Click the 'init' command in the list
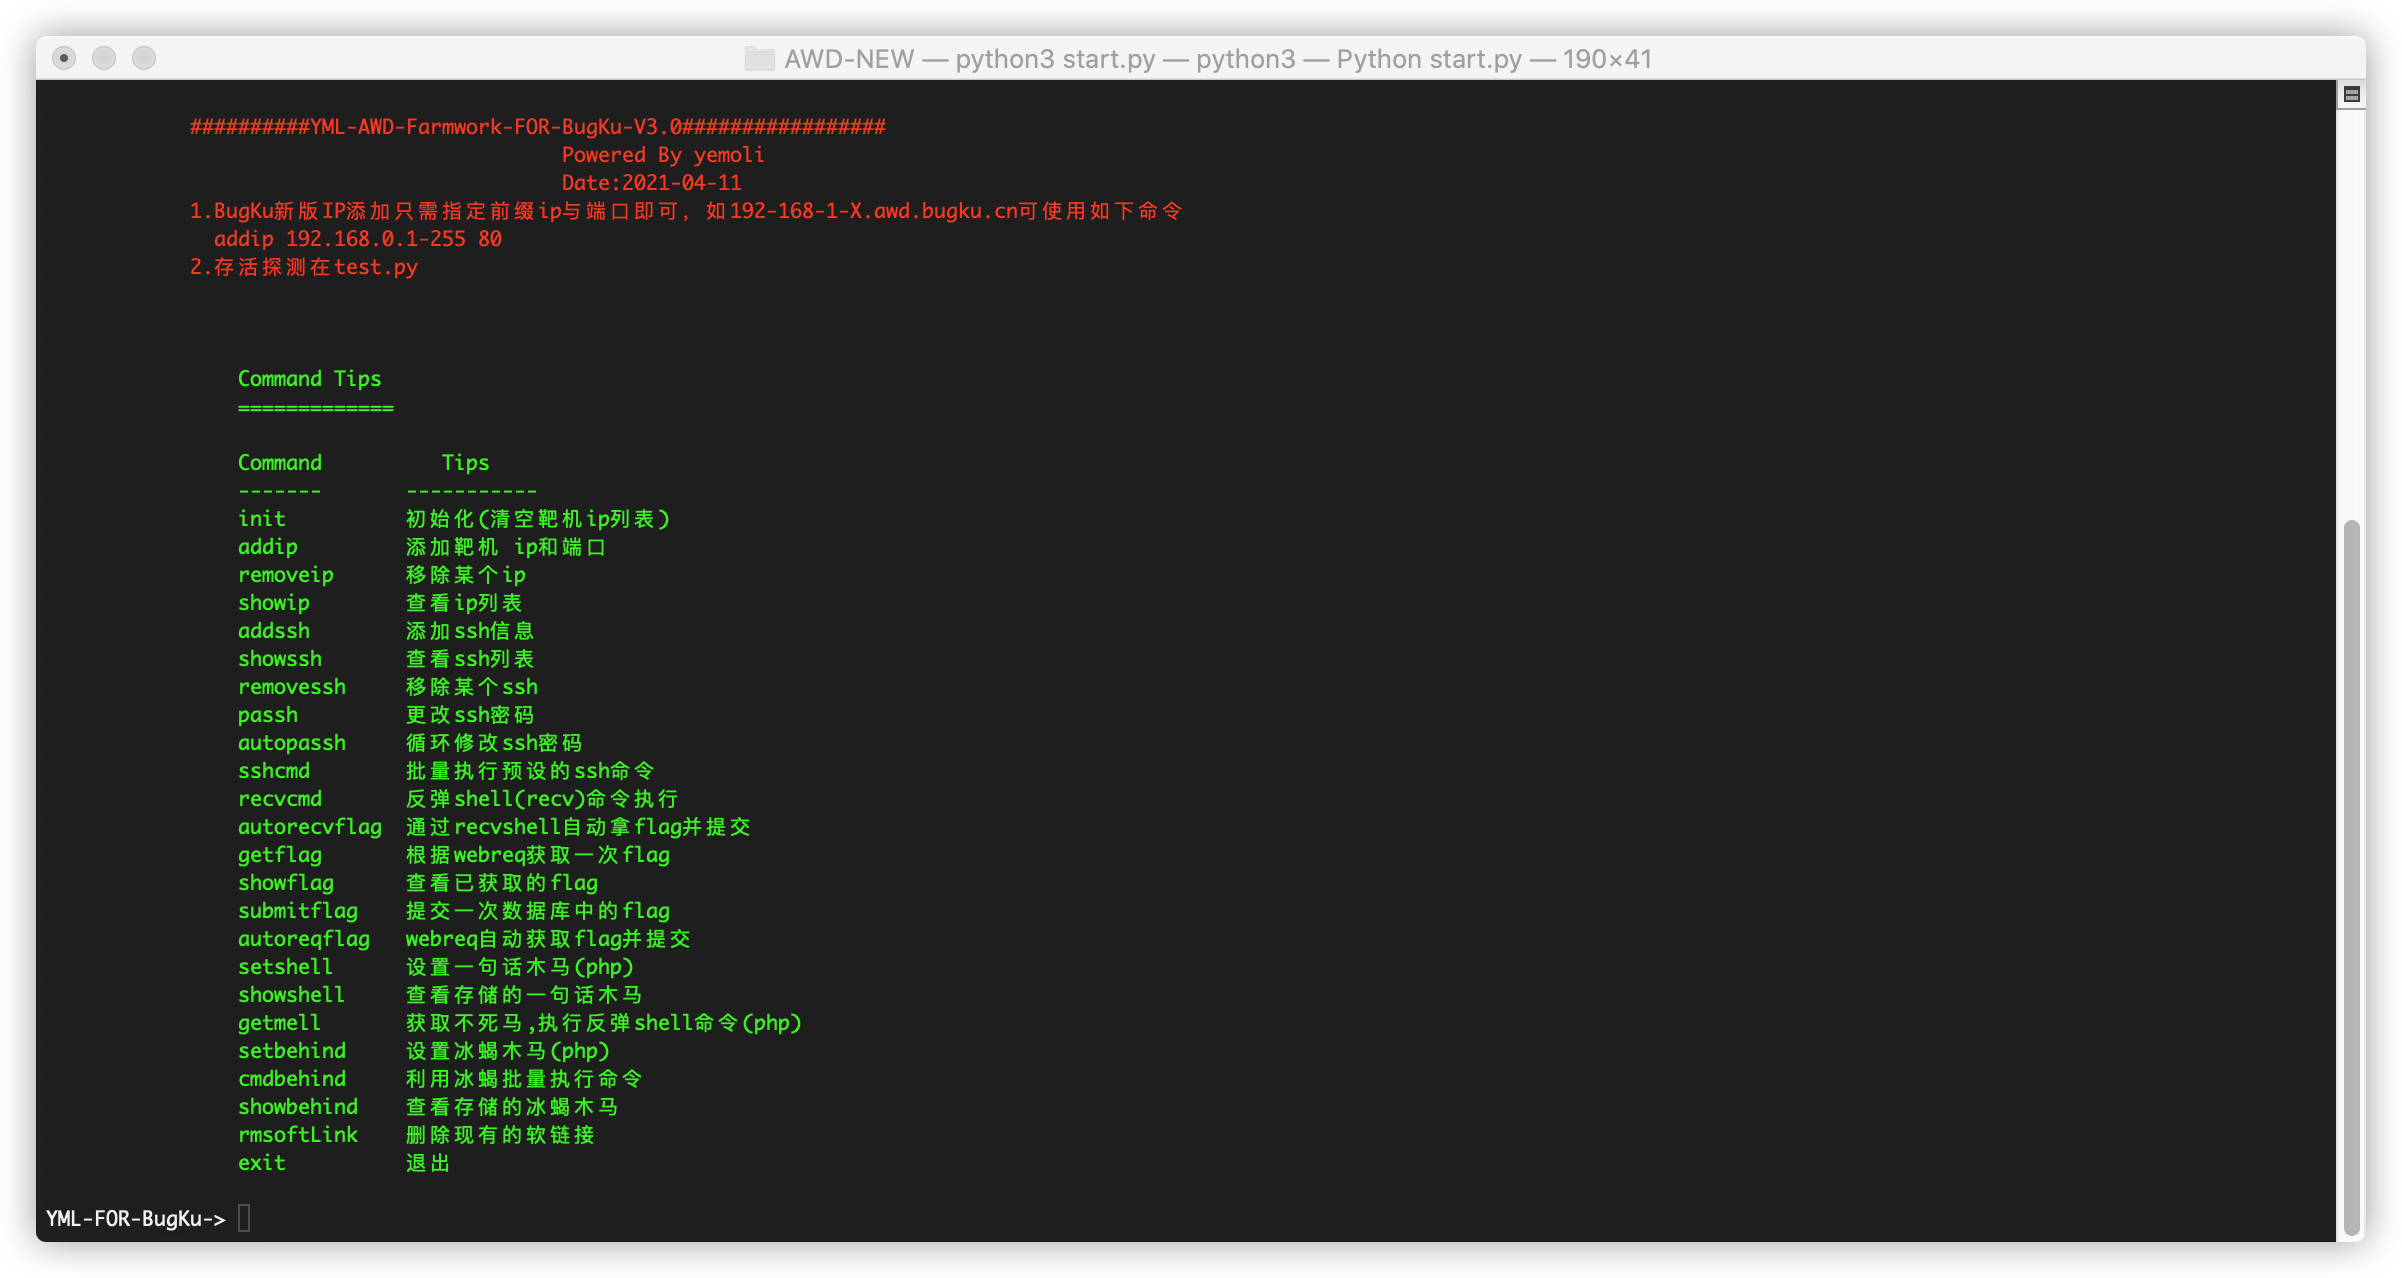Image resolution: width=2402 pixels, height=1278 pixels. [262, 519]
